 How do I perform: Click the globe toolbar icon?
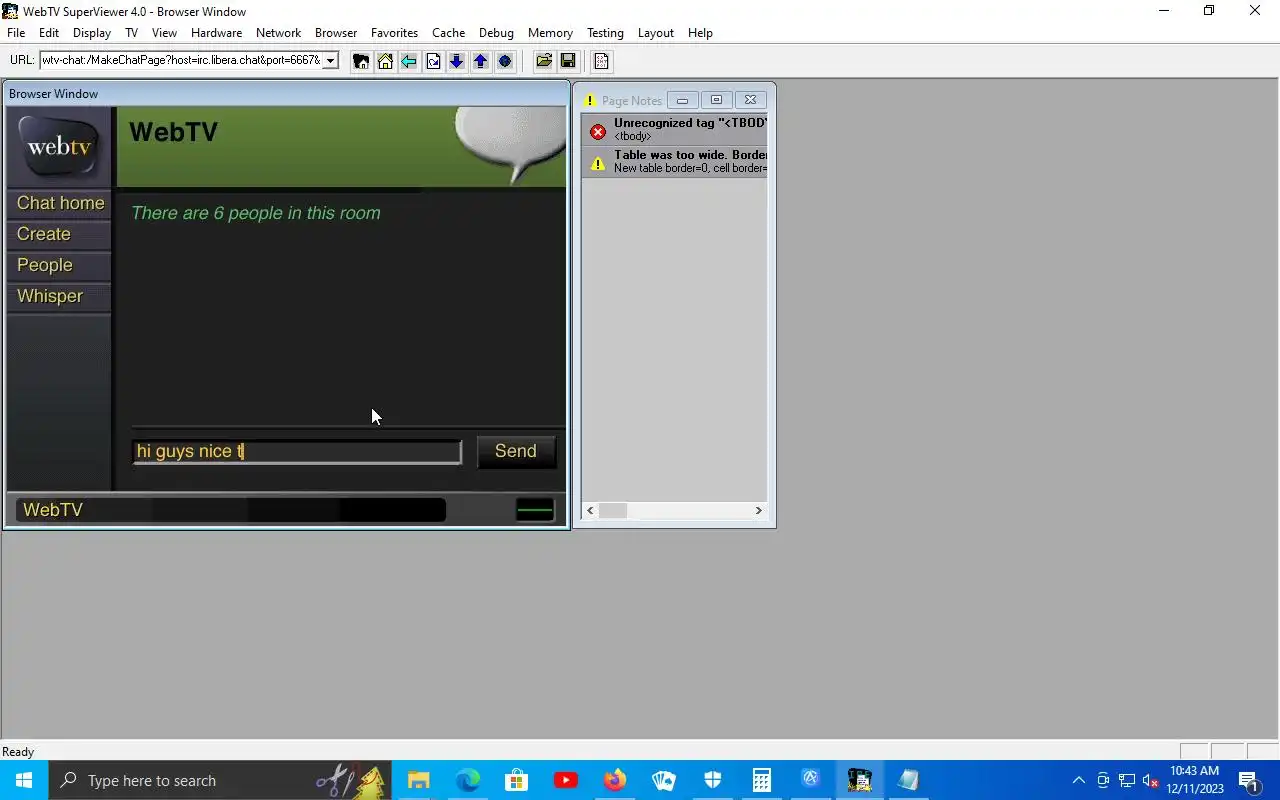coord(504,61)
